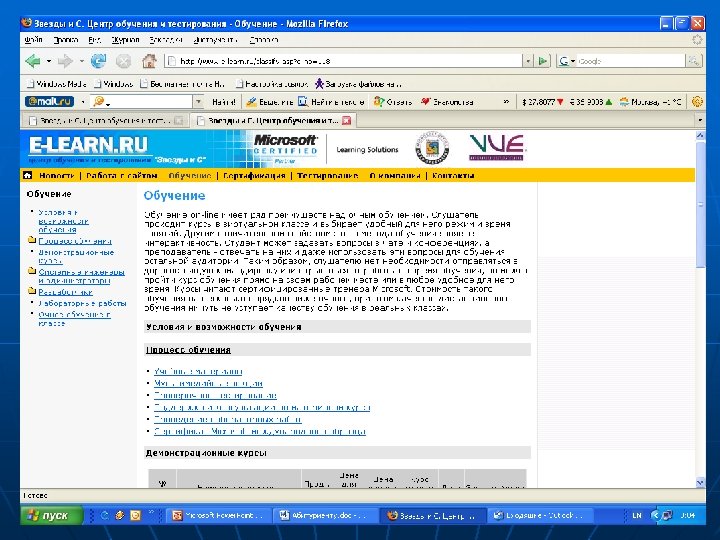Open the tab list dropdown arrow
720x540 pixels.
(699, 120)
